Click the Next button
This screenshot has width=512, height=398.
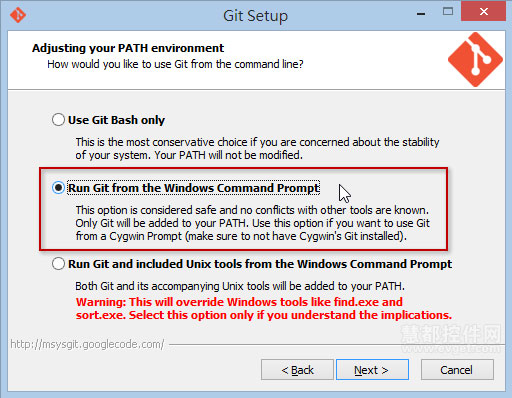pyautogui.click(x=372, y=370)
